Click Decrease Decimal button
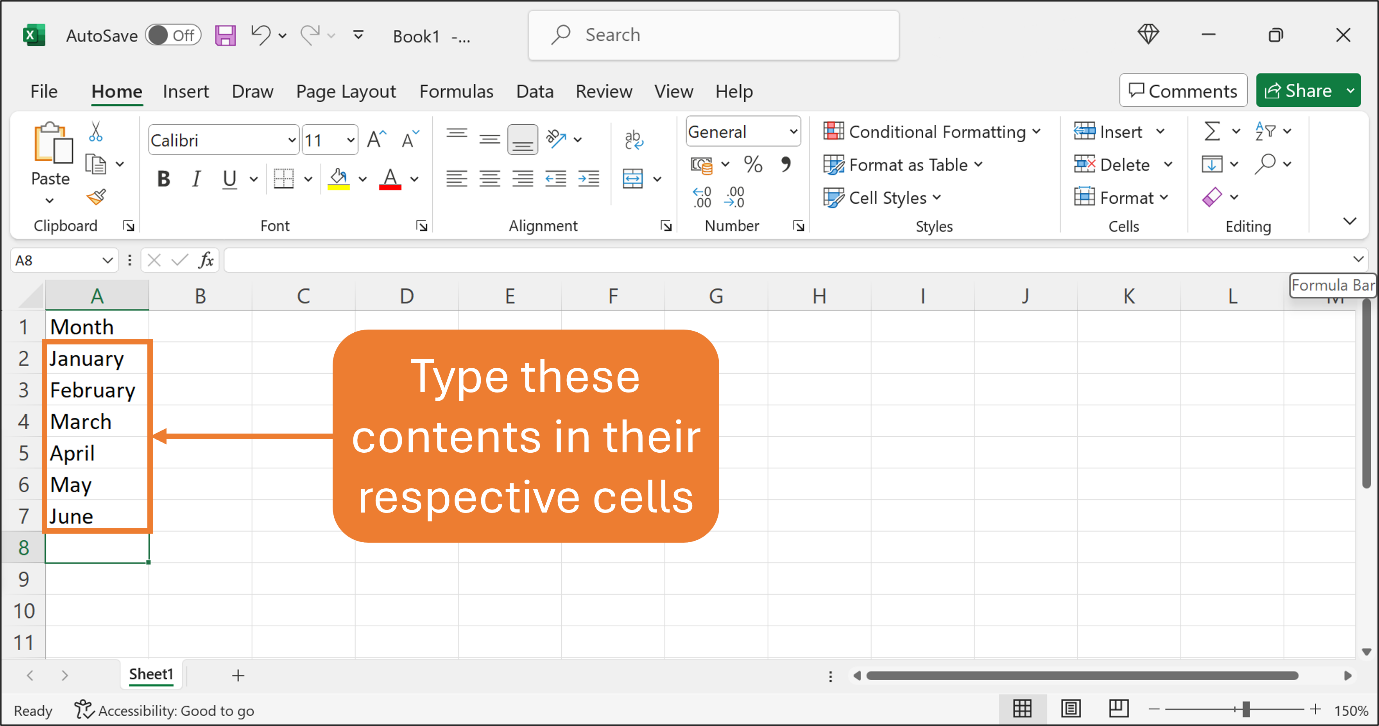Screen dimensions: 1379x726 735,197
